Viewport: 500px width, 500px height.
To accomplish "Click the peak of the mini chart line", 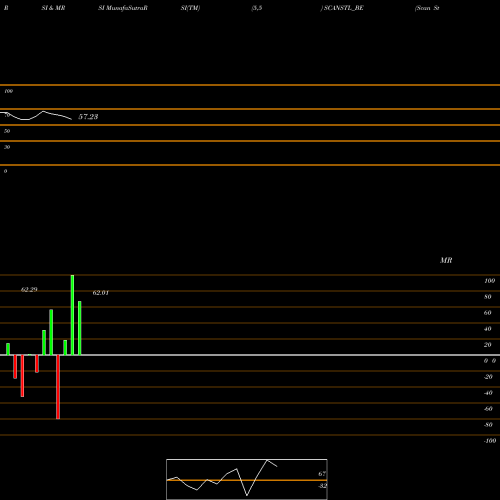I will pos(267,460).
